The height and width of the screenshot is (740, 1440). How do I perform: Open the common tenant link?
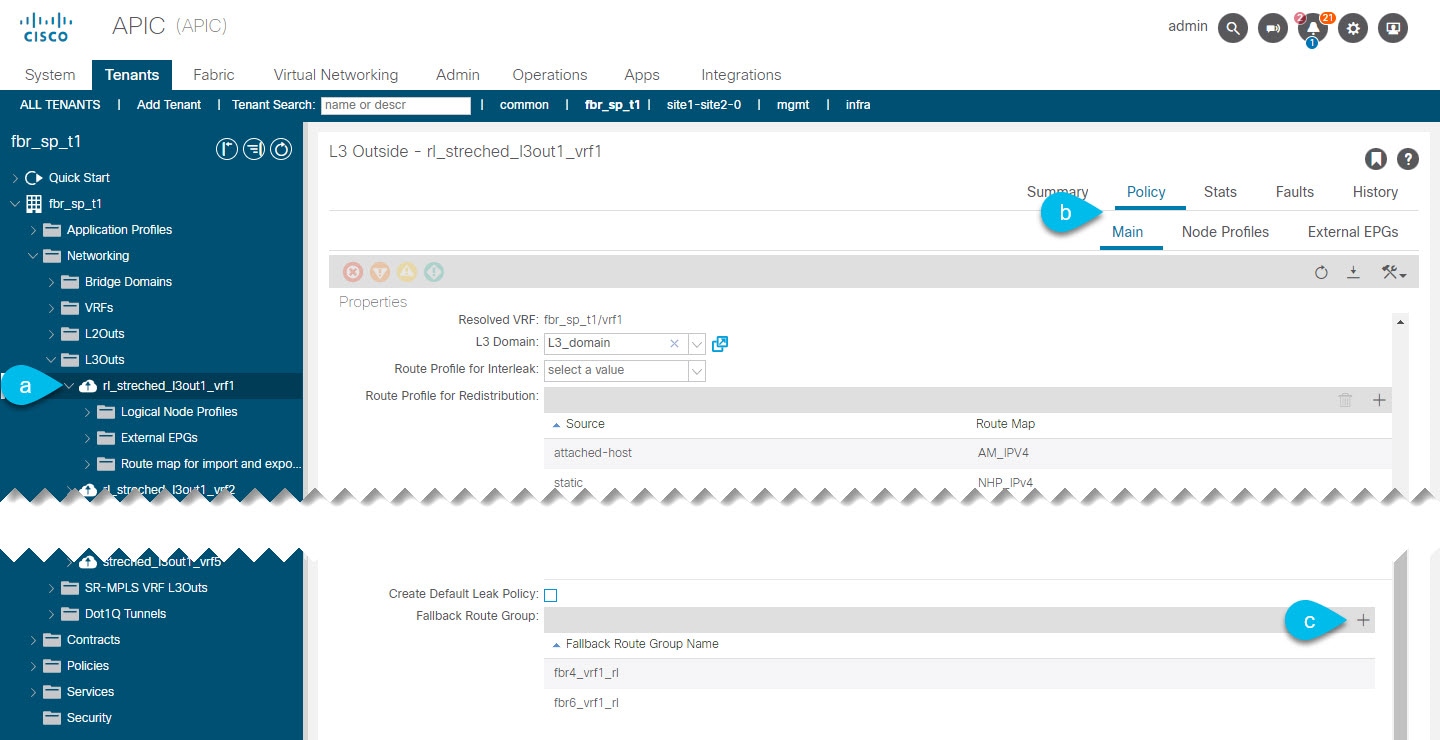pyautogui.click(x=524, y=105)
